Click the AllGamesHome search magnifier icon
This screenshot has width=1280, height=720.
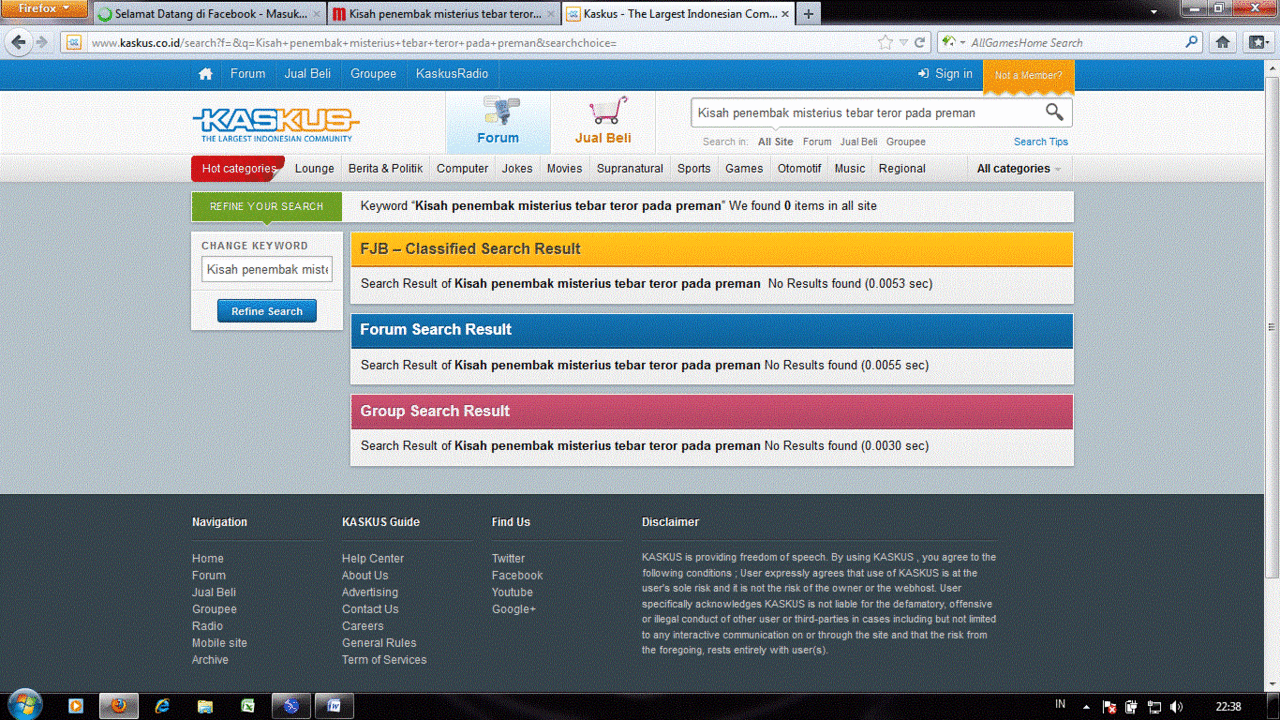pos(1191,42)
